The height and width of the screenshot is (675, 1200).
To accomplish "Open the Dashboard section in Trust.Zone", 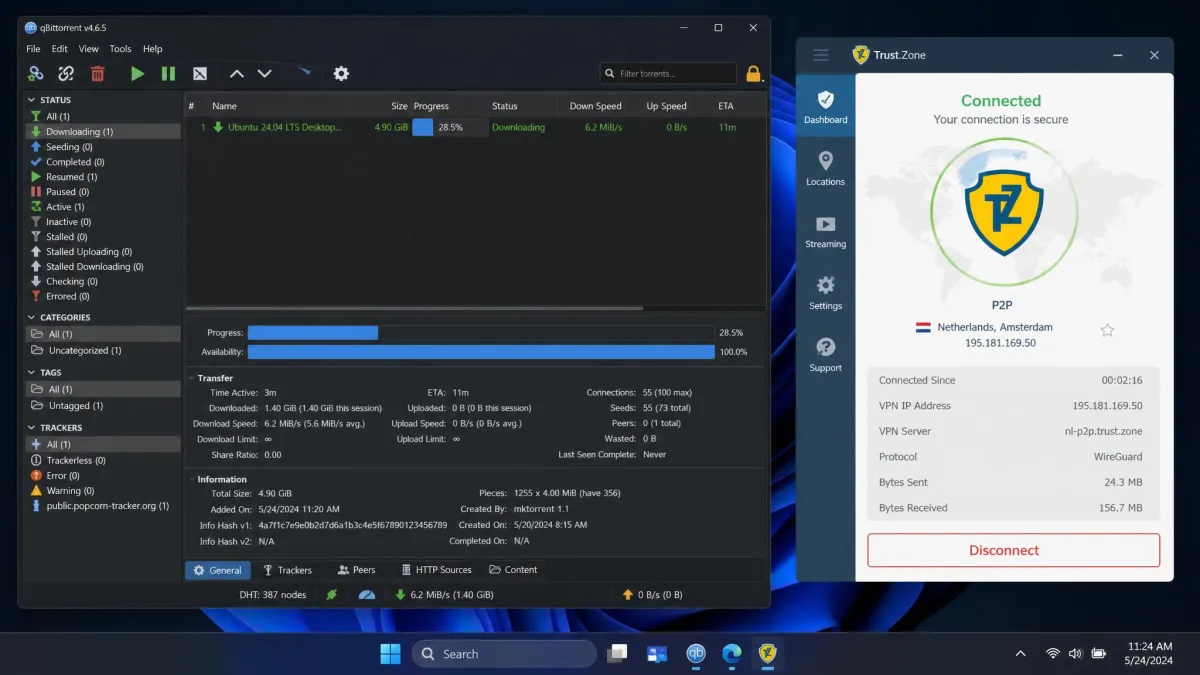I will coord(825,108).
